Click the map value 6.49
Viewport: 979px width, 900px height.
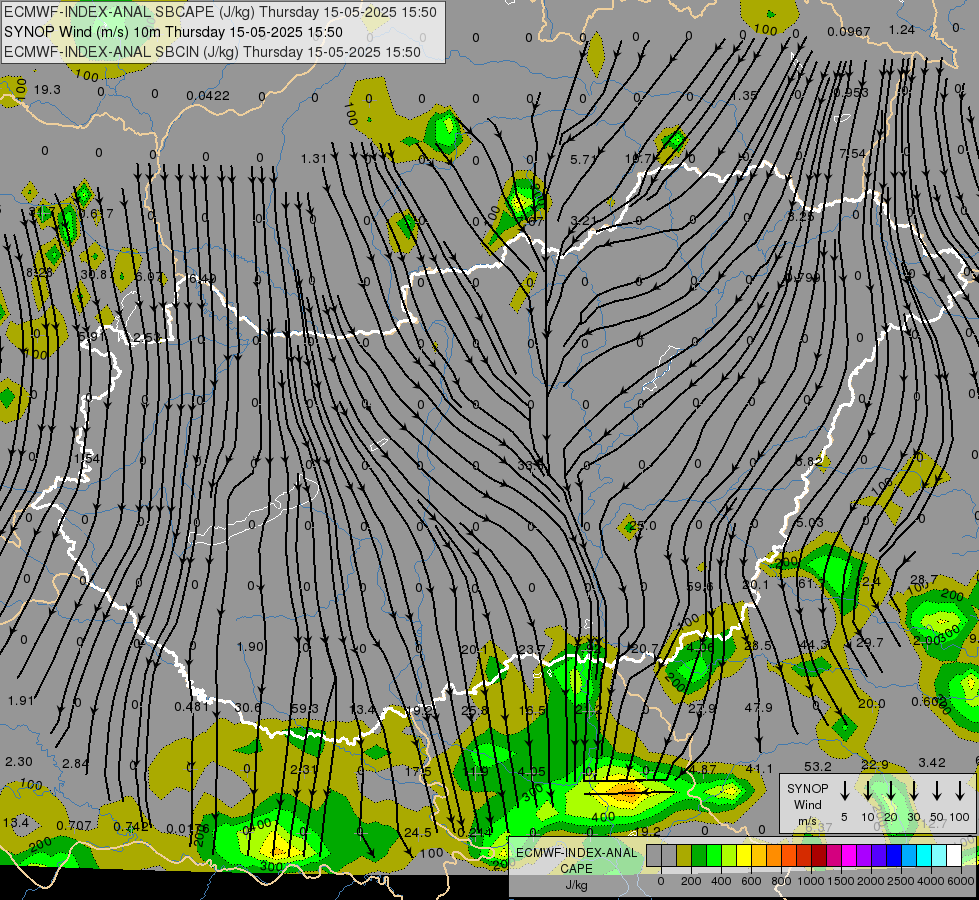click(x=202, y=279)
